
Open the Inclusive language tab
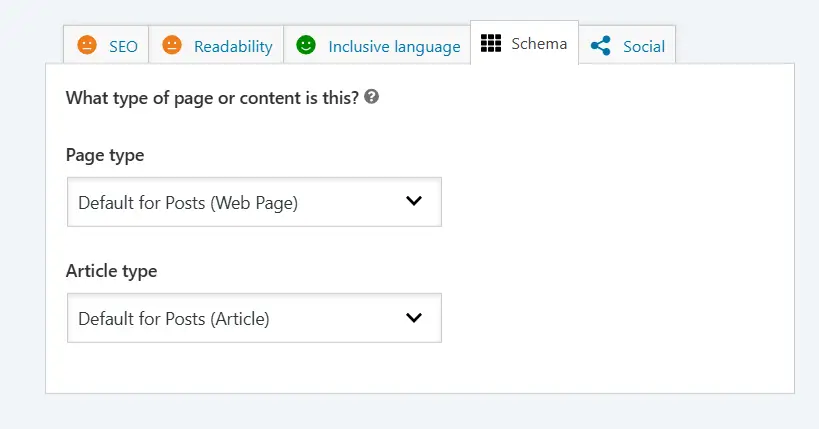pos(377,45)
